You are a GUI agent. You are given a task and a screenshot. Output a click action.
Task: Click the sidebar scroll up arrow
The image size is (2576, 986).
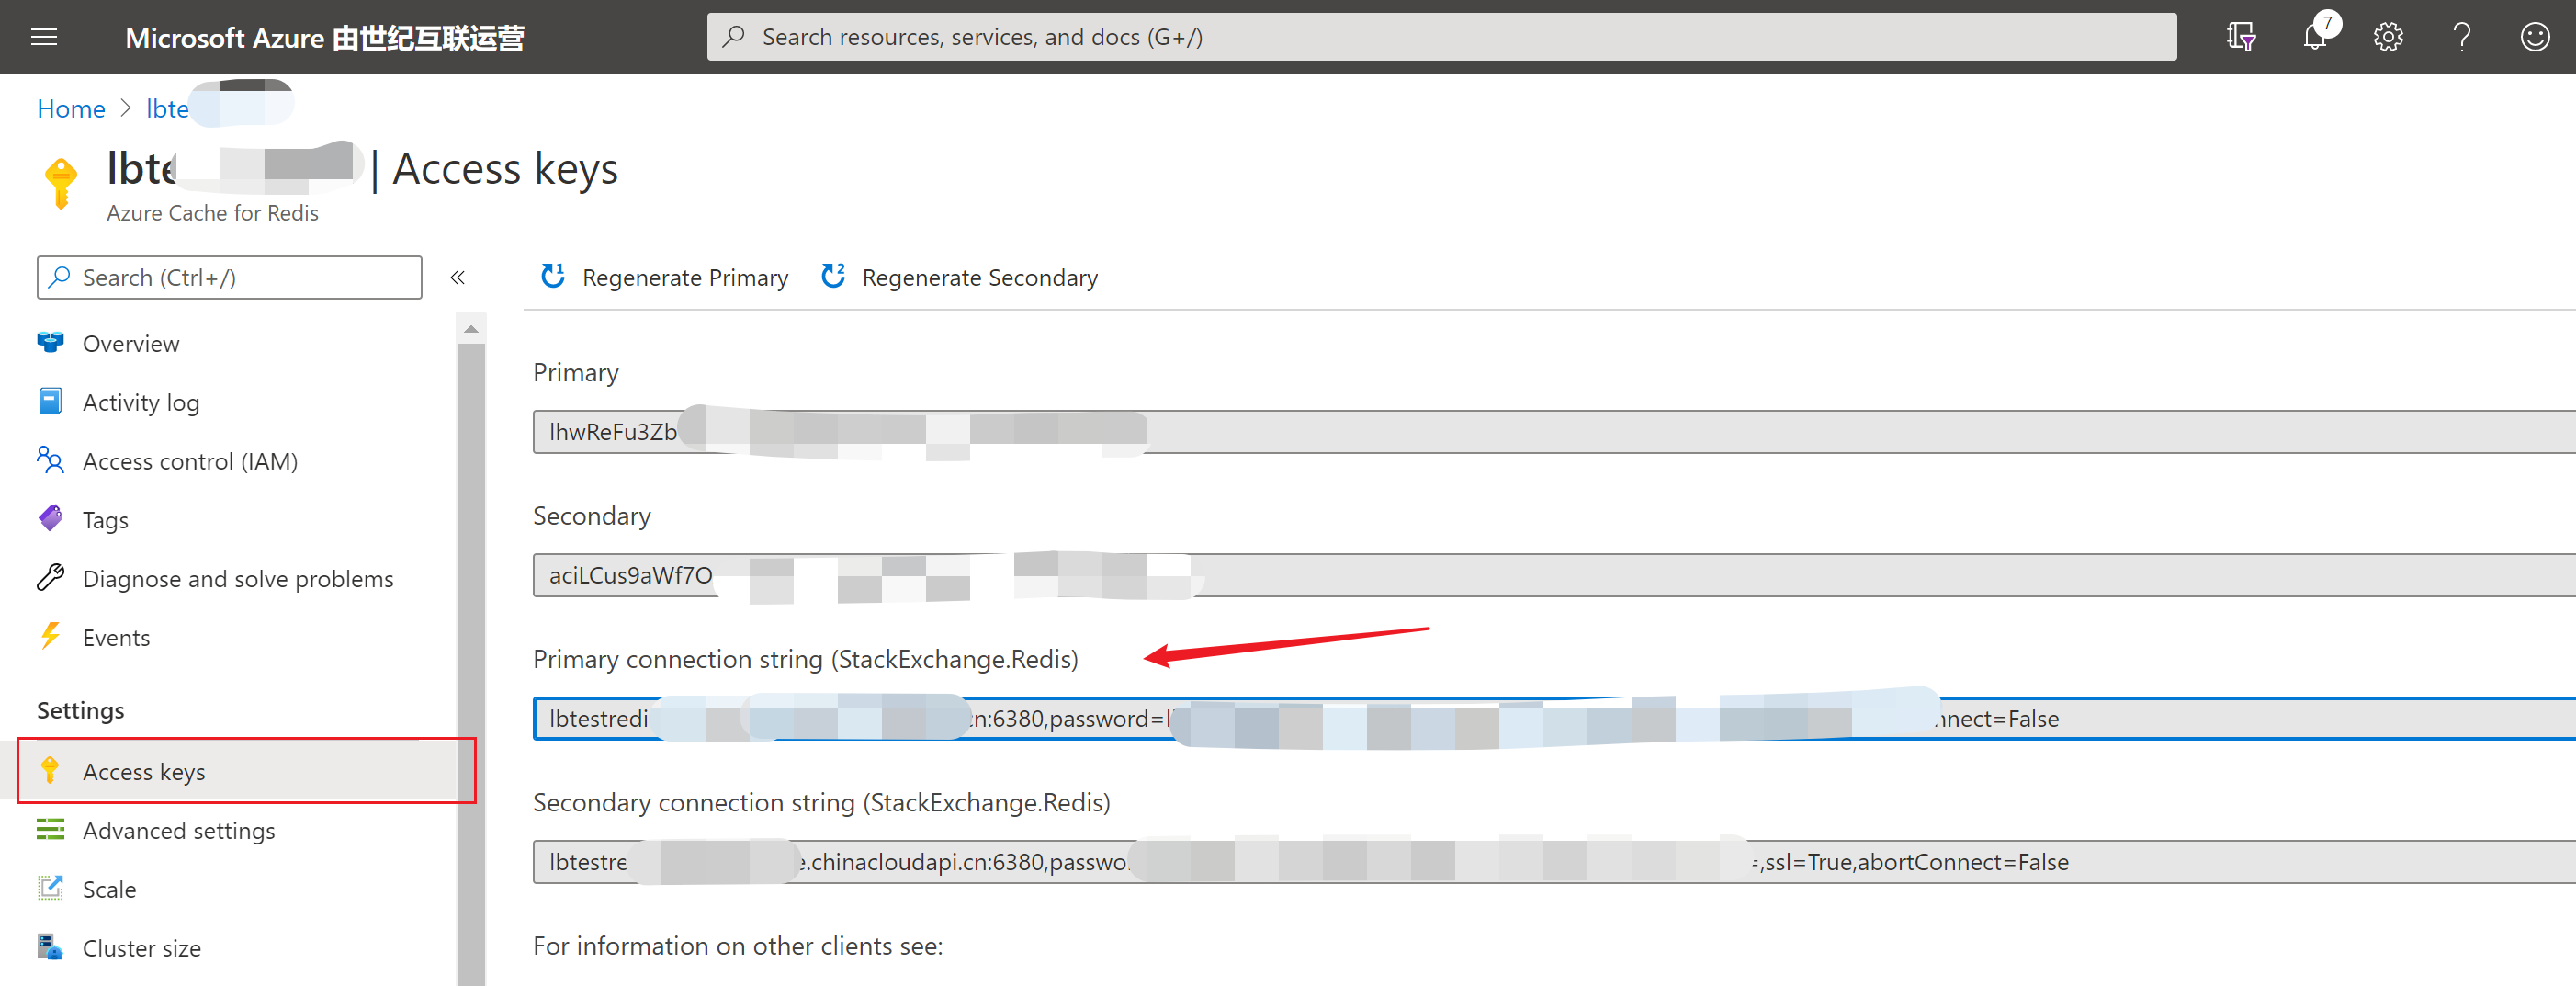(471, 328)
